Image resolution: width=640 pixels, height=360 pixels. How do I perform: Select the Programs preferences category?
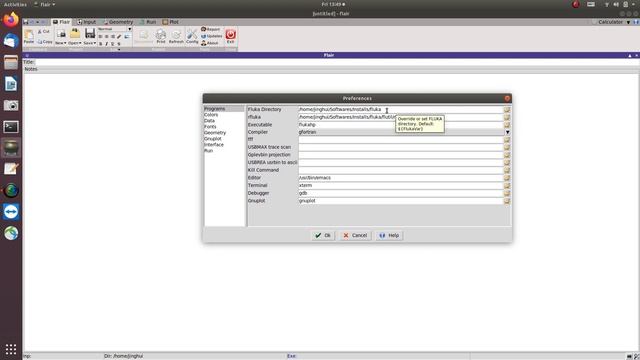tap(215, 109)
